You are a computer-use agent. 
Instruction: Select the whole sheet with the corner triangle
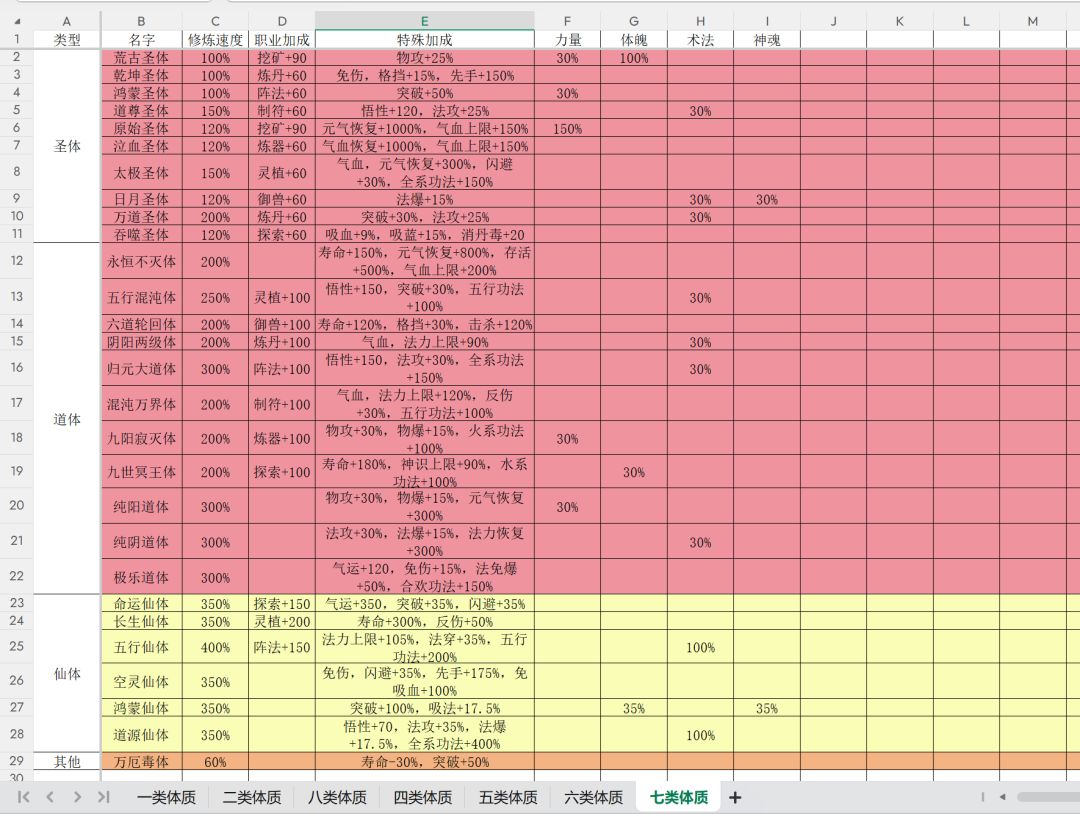coord(17,21)
